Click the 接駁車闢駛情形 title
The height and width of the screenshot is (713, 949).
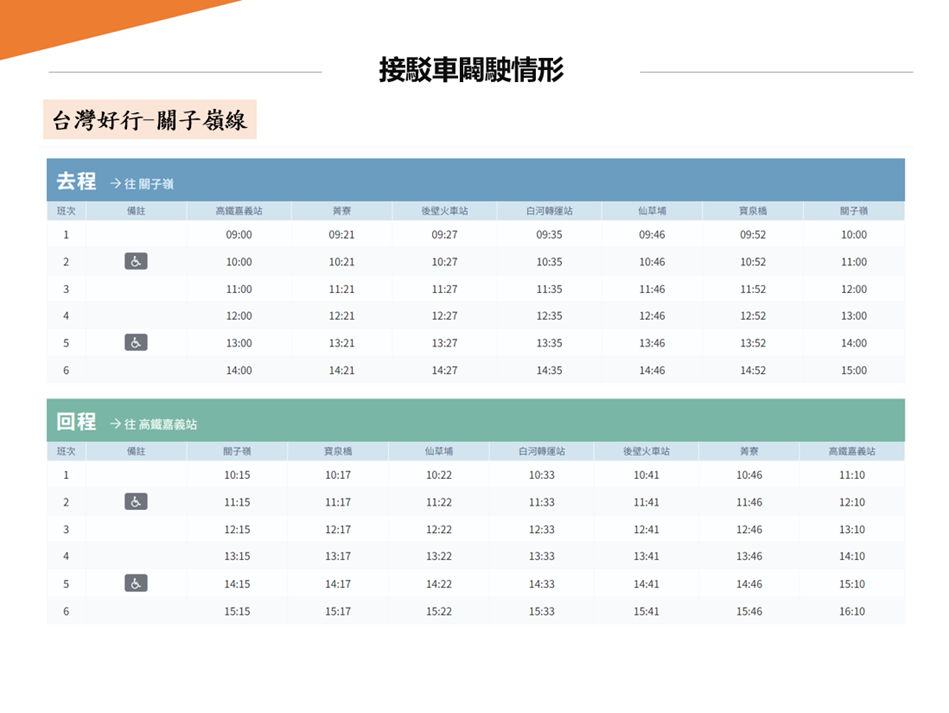pos(471,70)
